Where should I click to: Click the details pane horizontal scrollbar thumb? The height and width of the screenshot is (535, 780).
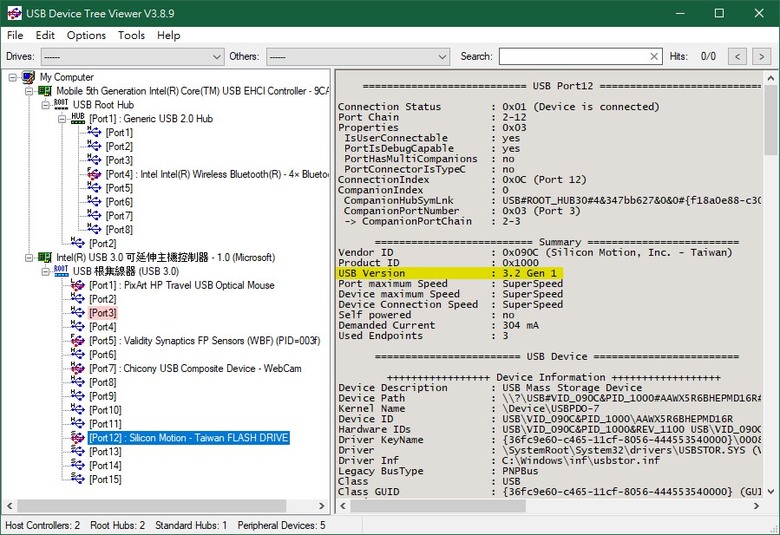point(438,506)
